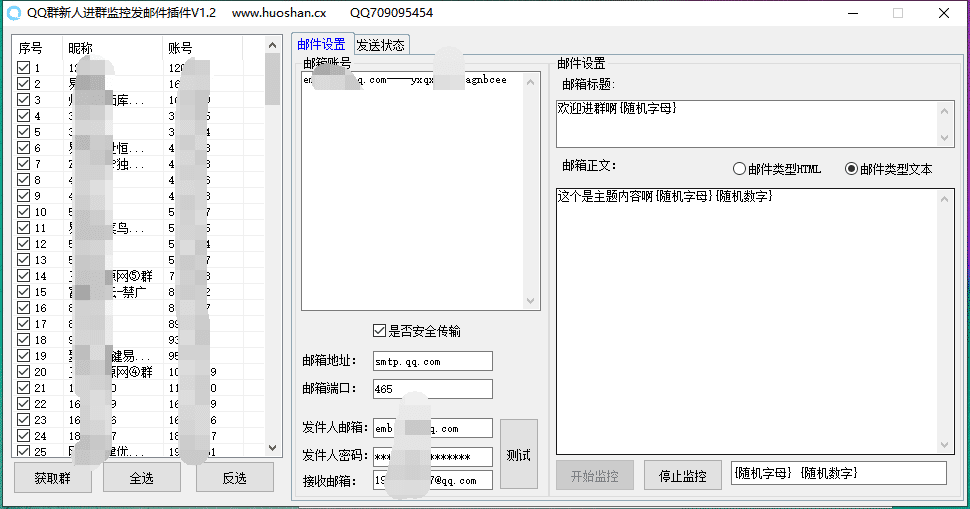This screenshot has width=970, height=509.
Task: Uncheck row 10 checkbox in group list
Action: [x=24, y=212]
